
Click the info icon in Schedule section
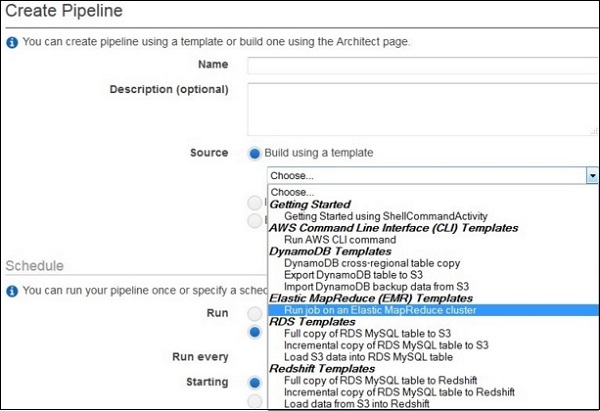11,291
